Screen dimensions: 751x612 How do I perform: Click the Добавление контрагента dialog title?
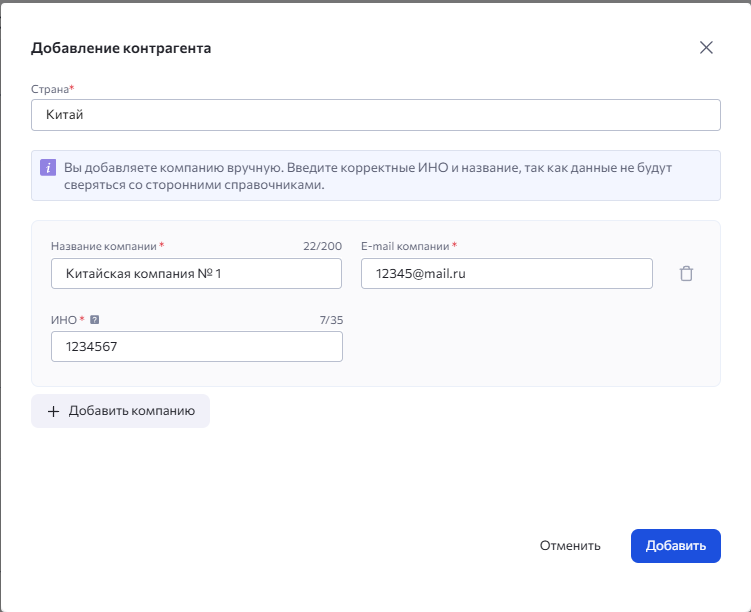[x=121, y=48]
